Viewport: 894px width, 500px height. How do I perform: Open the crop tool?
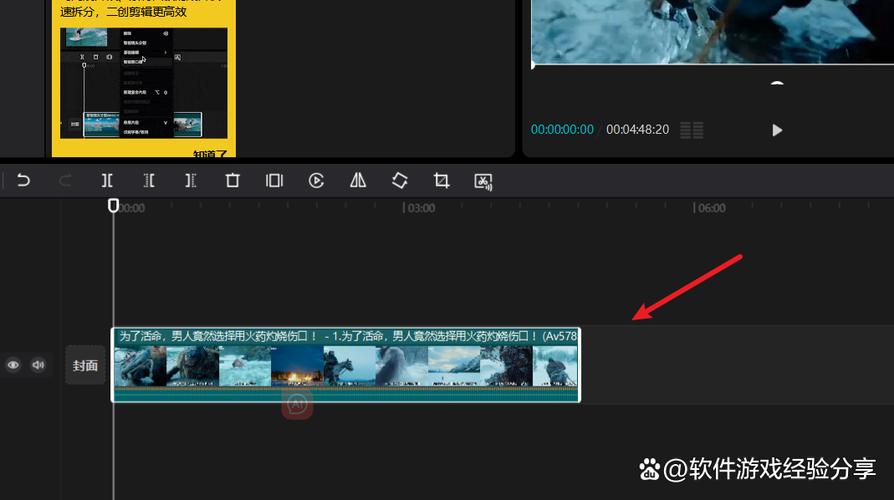pyautogui.click(x=441, y=181)
